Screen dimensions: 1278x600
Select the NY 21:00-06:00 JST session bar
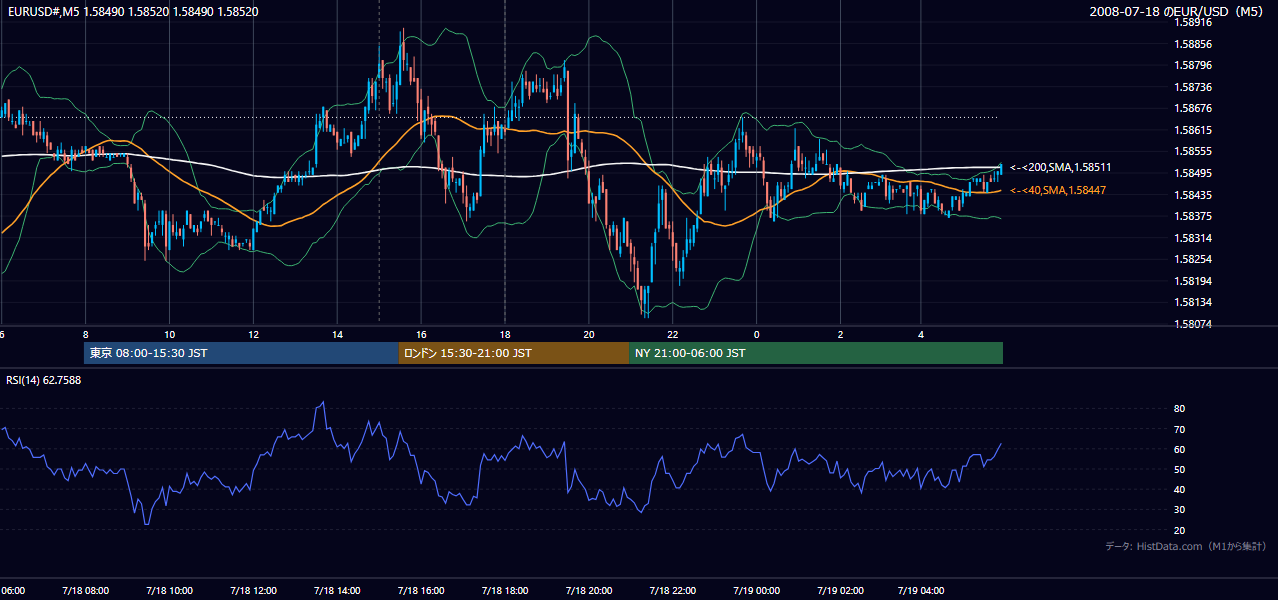click(x=816, y=353)
